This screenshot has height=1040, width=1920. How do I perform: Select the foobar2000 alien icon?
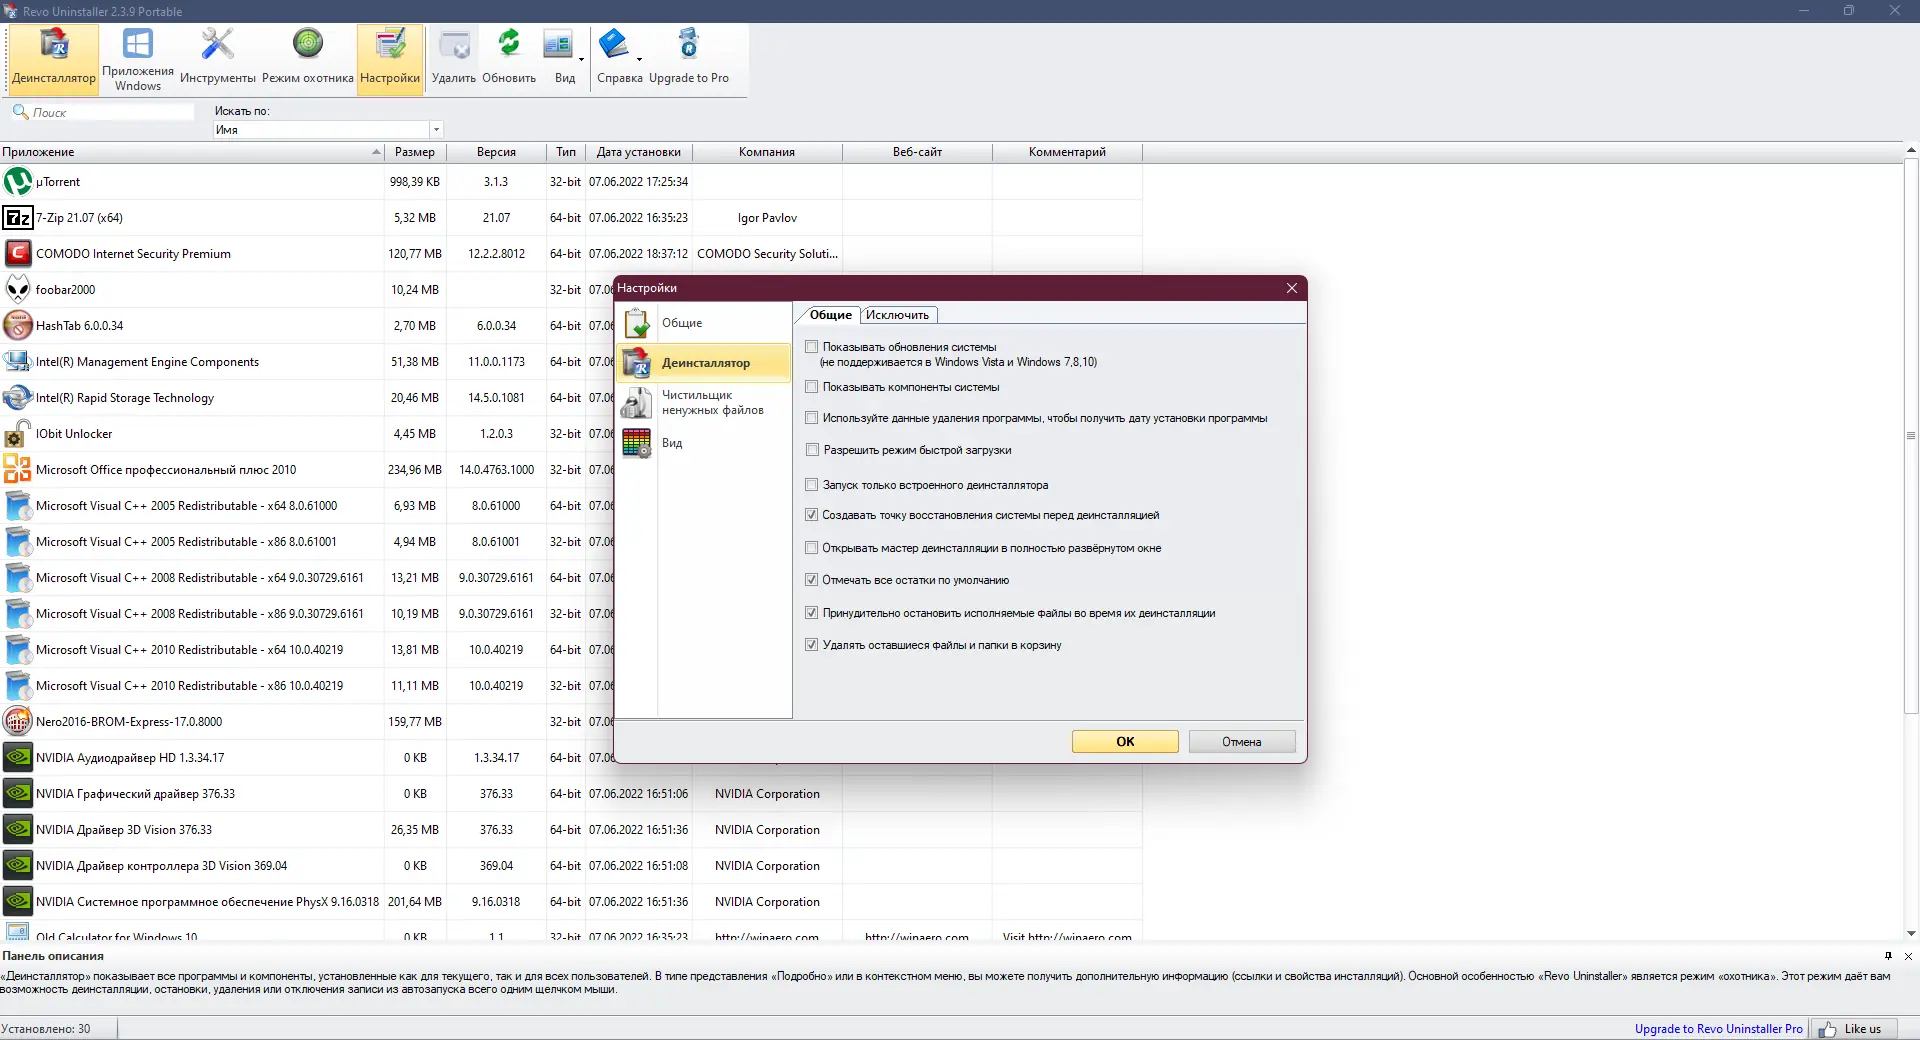click(x=18, y=290)
